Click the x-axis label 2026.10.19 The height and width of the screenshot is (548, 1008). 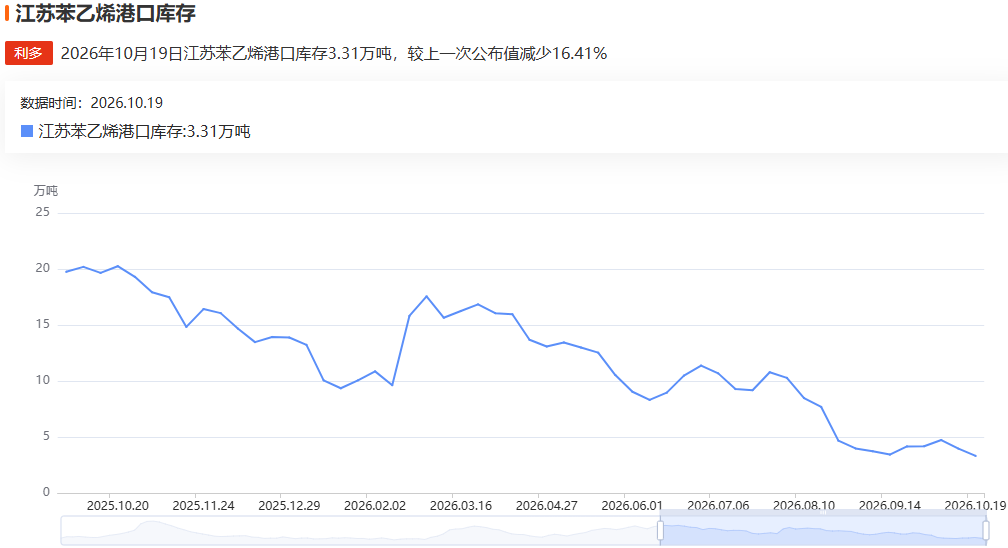pos(975,506)
